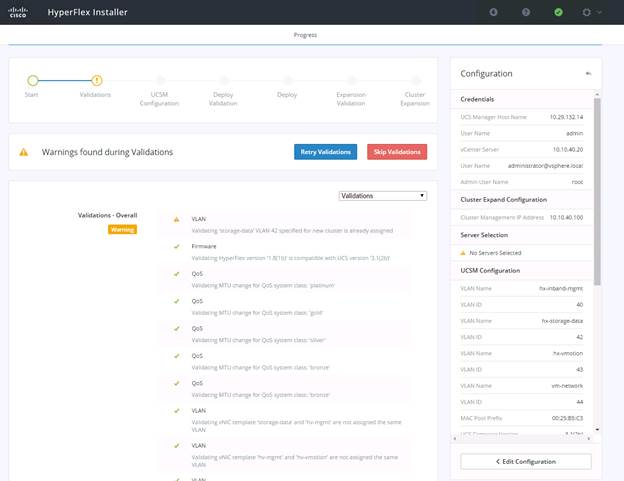Click UCSM Configuration section header in panel
624x481 pixels.
coord(490,271)
